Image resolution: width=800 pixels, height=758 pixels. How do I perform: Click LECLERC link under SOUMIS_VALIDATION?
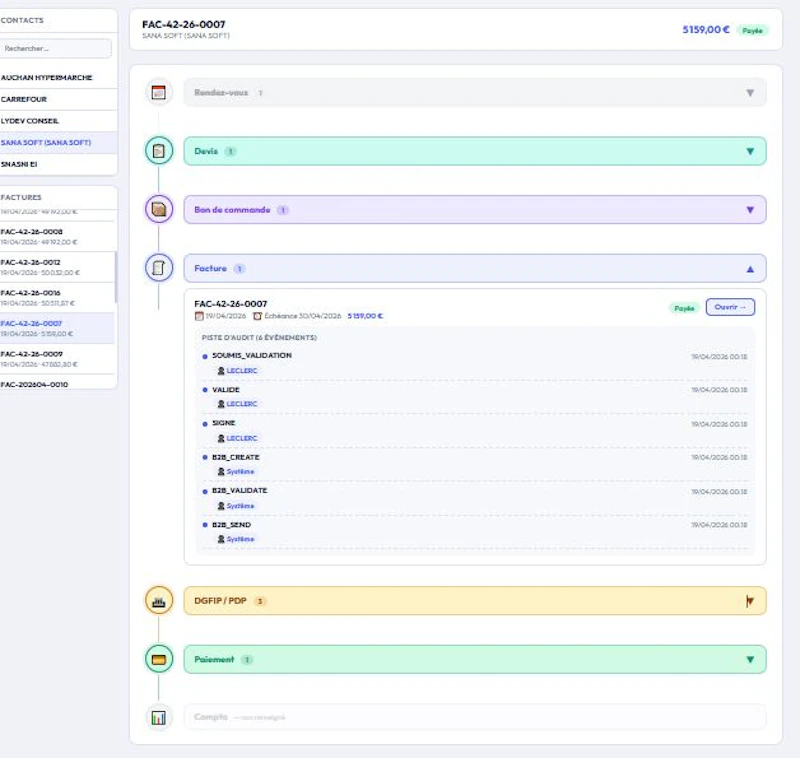[242, 371]
